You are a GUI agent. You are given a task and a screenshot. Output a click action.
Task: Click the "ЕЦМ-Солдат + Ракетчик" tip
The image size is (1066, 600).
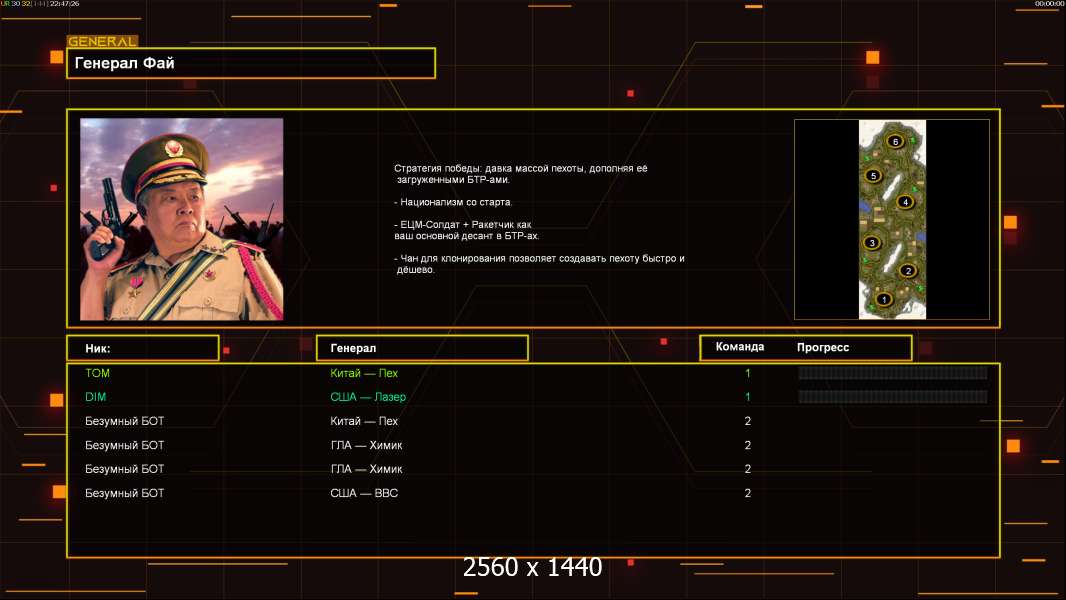[x=466, y=230]
